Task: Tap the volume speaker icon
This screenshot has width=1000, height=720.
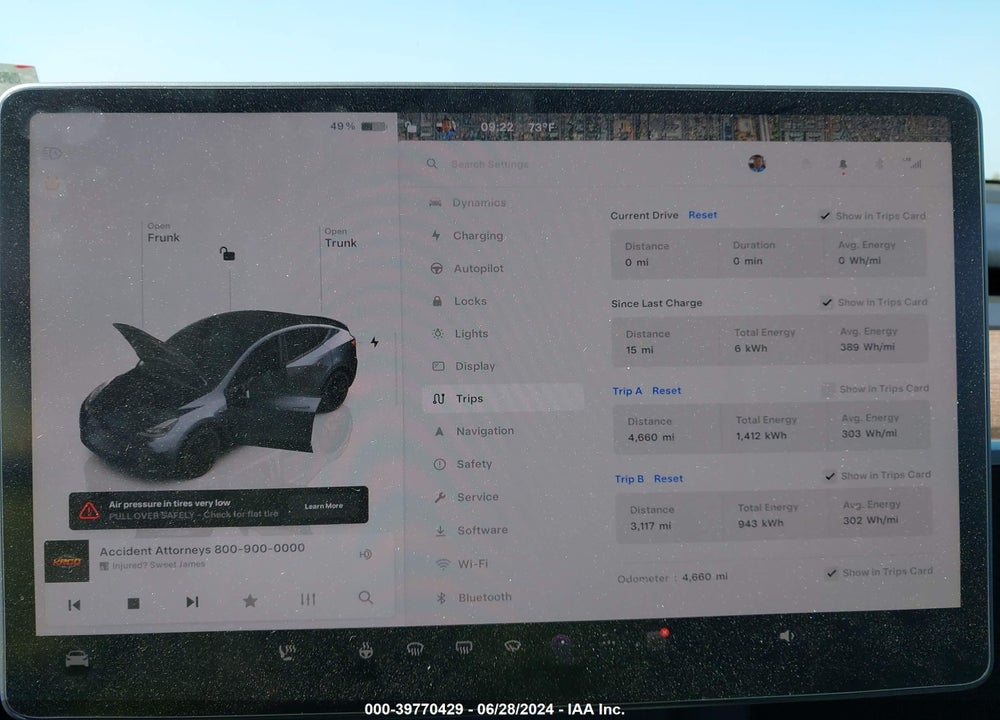Action: pyautogui.click(x=788, y=636)
